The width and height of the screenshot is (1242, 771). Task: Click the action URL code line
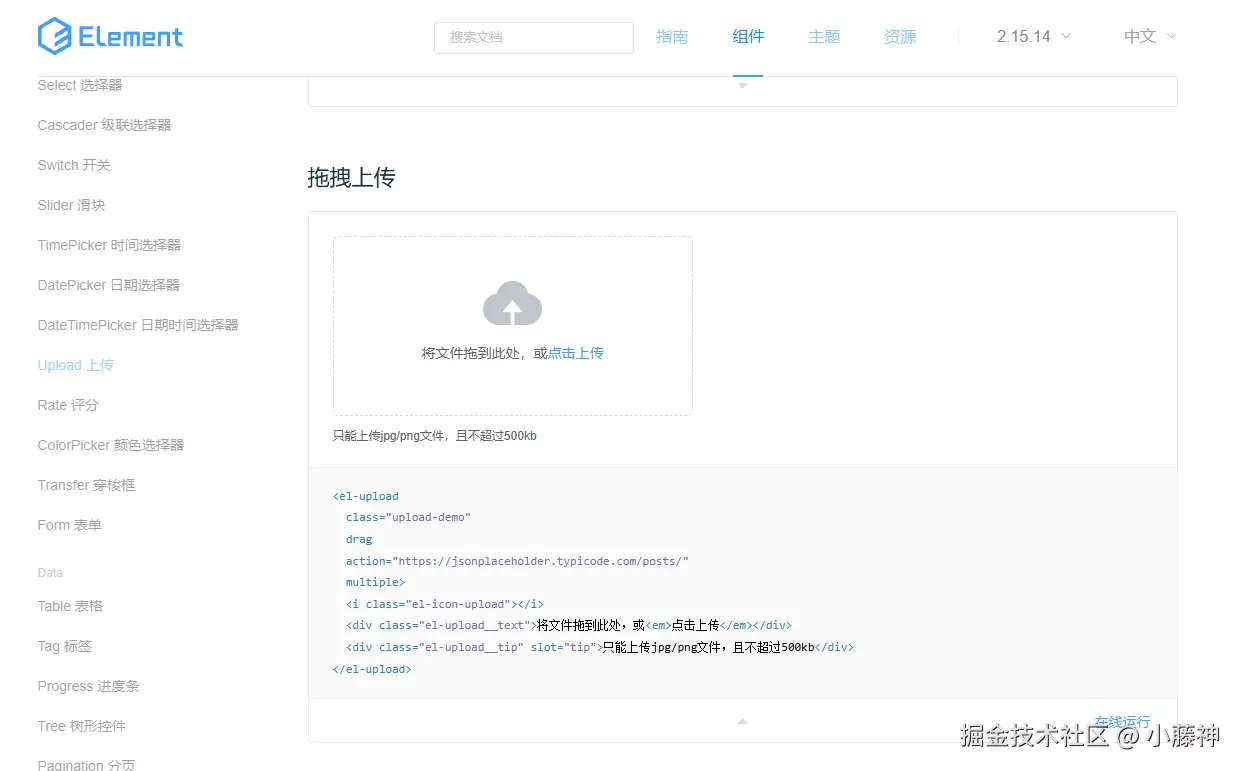point(518,561)
